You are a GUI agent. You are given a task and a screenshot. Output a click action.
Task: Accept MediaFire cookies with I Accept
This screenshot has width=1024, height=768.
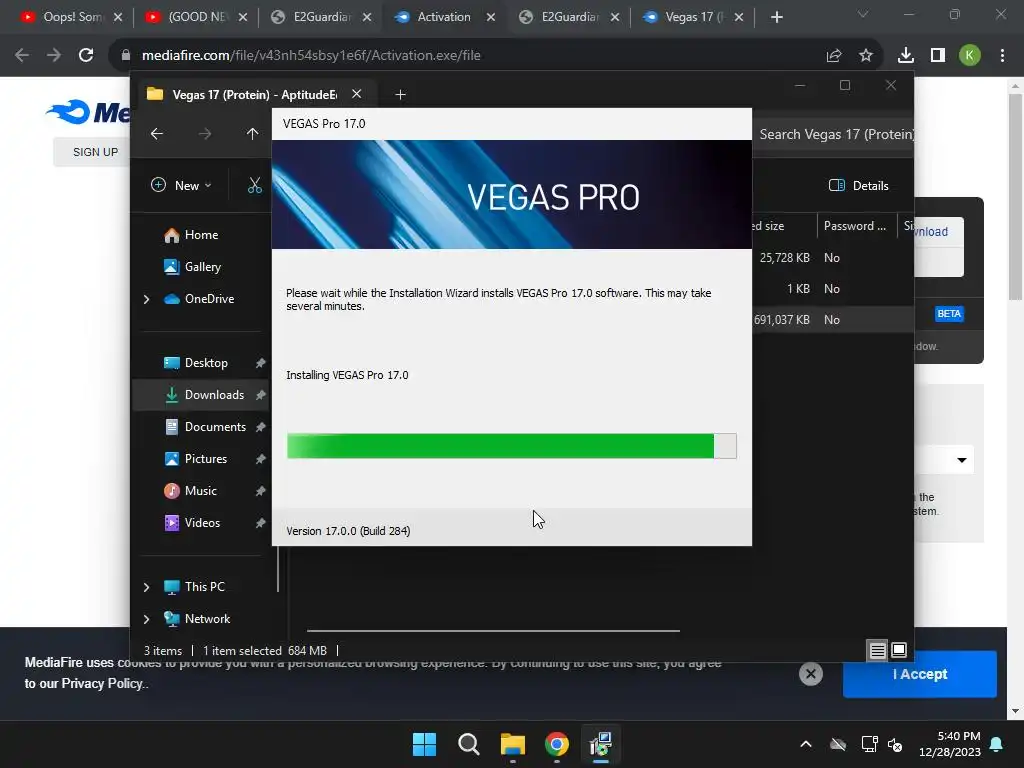tap(920, 674)
